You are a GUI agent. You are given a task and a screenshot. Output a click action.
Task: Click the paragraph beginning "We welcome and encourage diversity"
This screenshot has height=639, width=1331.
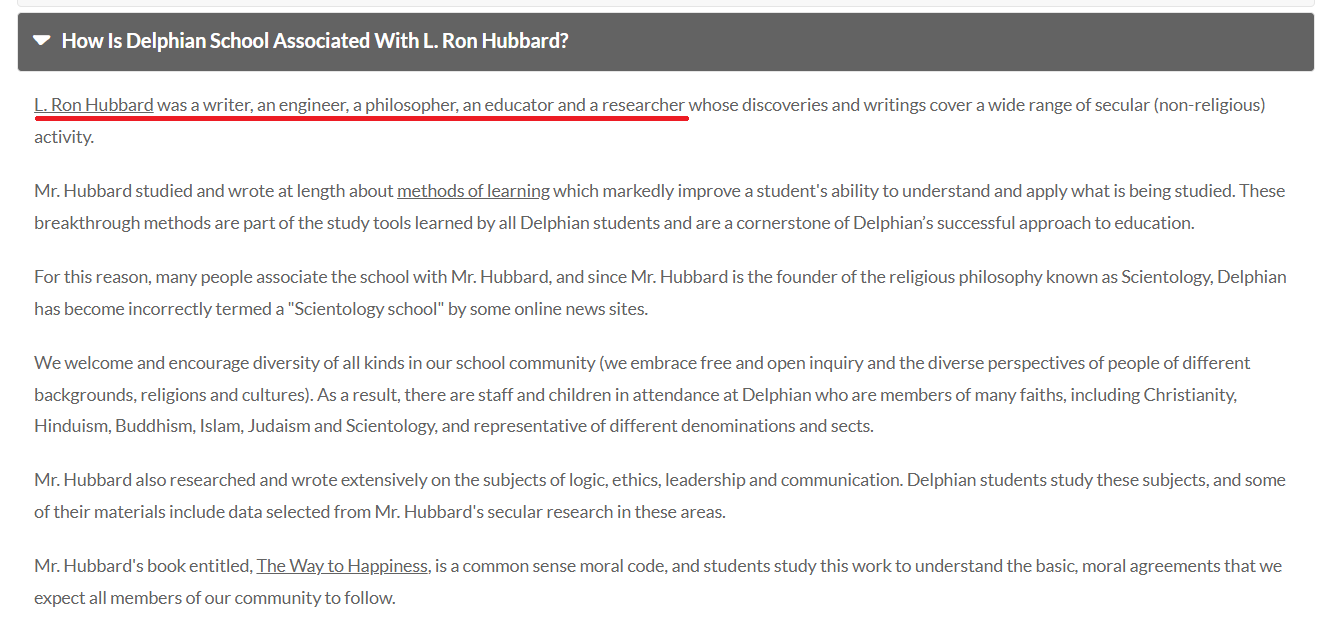click(x=635, y=394)
